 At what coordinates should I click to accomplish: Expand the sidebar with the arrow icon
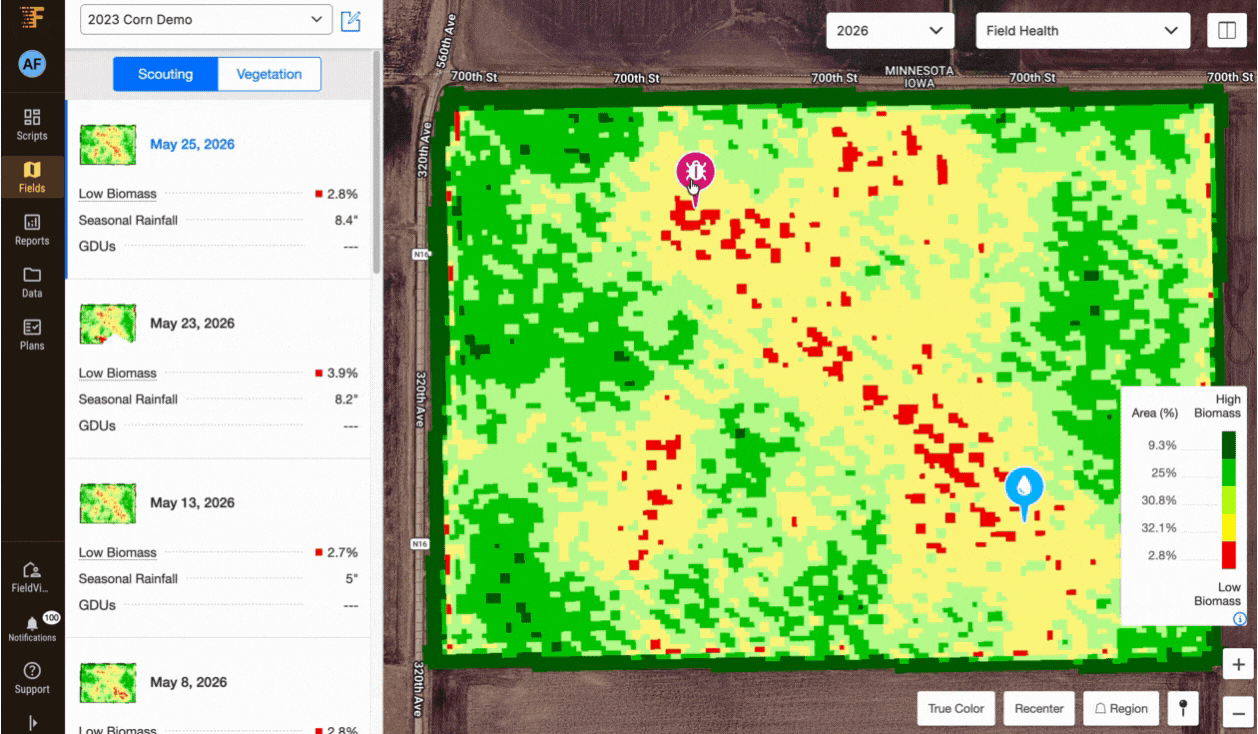click(x=32, y=722)
